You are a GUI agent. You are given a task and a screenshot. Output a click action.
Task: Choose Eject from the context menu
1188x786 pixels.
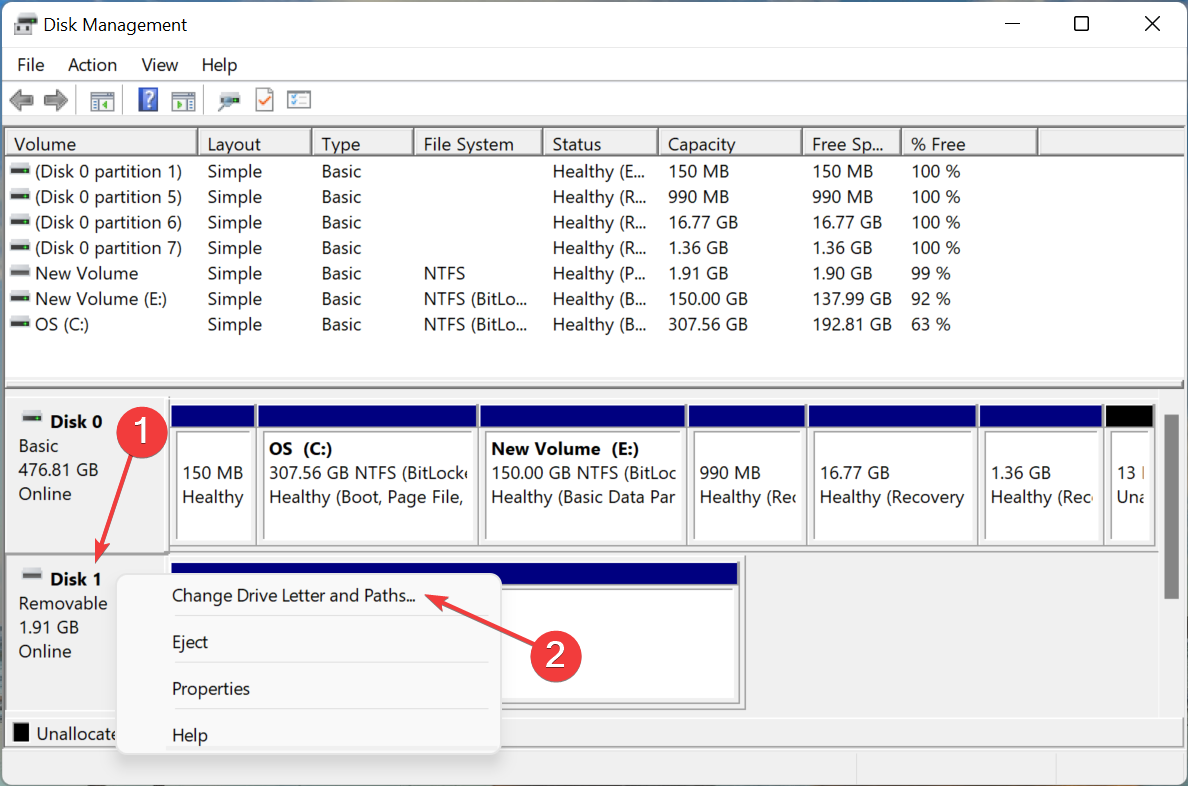pyautogui.click(x=190, y=642)
